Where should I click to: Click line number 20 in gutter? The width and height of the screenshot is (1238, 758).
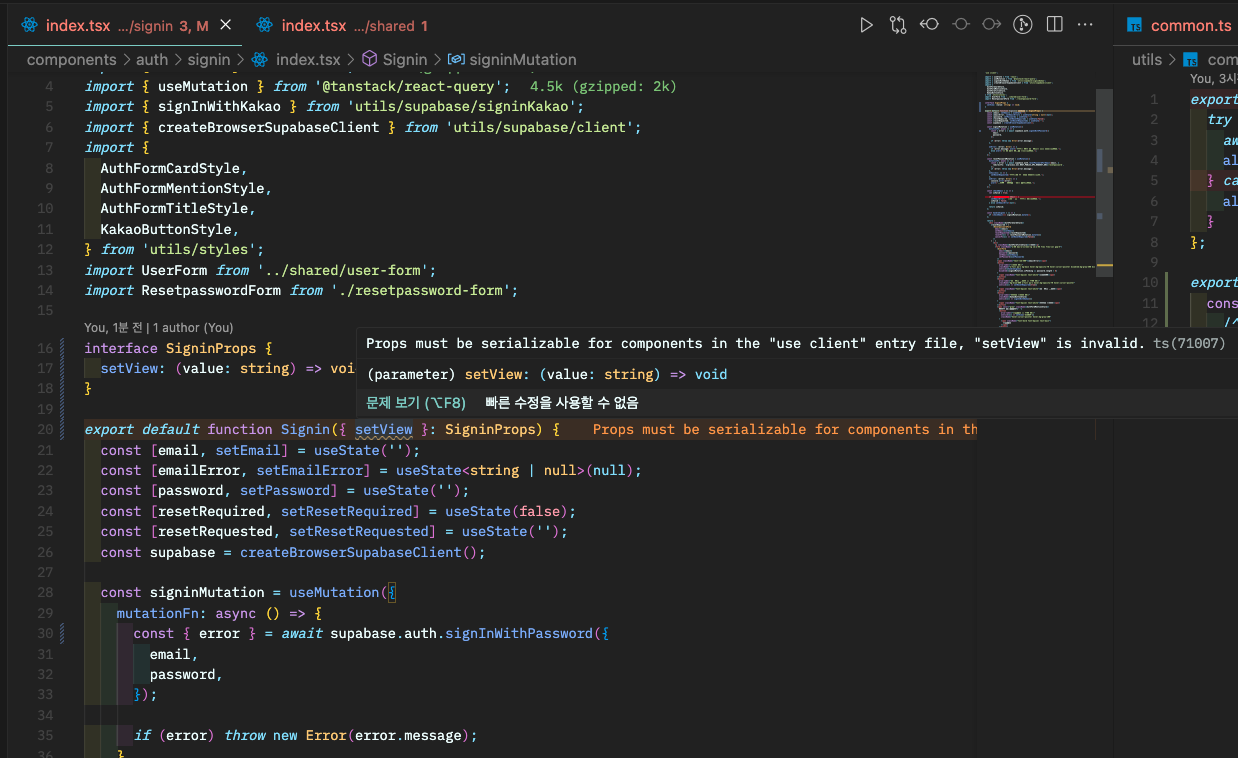click(x=44, y=429)
